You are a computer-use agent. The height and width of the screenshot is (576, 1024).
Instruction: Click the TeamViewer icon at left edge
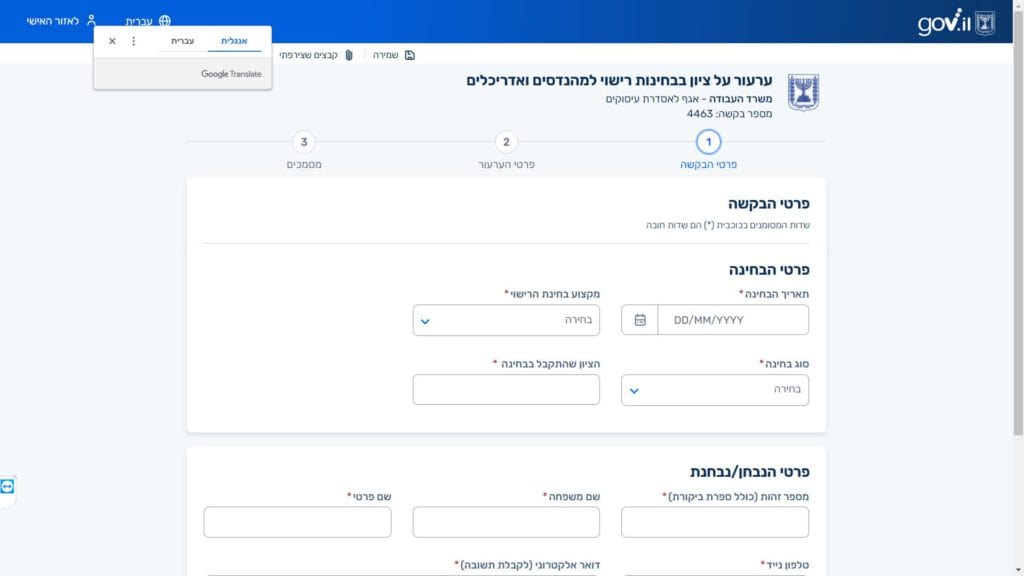click(8, 486)
